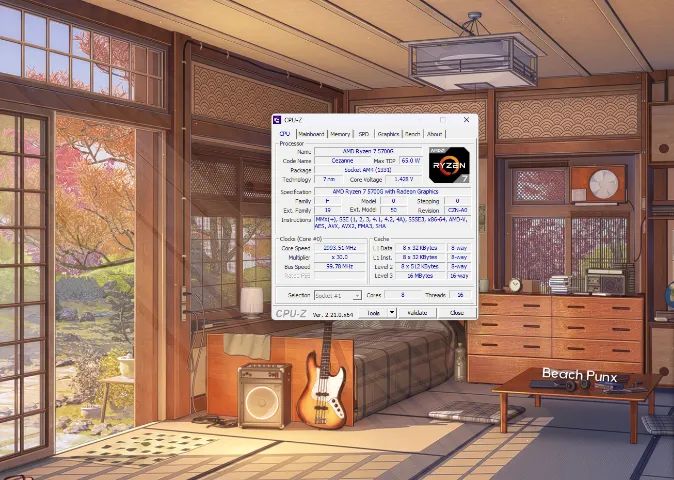Click the Tools button
The height and width of the screenshot is (480, 674).
pos(374,313)
